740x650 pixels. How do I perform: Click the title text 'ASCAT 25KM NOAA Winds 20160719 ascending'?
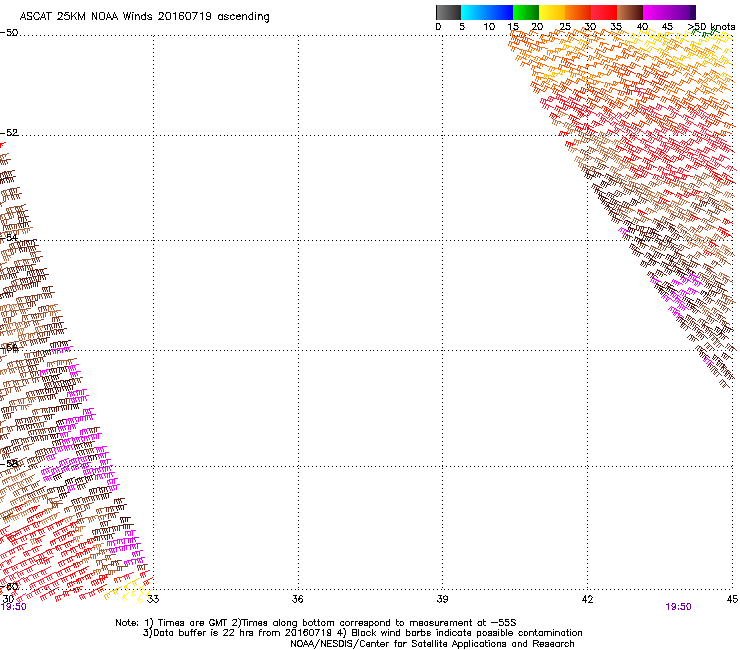tap(144, 17)
